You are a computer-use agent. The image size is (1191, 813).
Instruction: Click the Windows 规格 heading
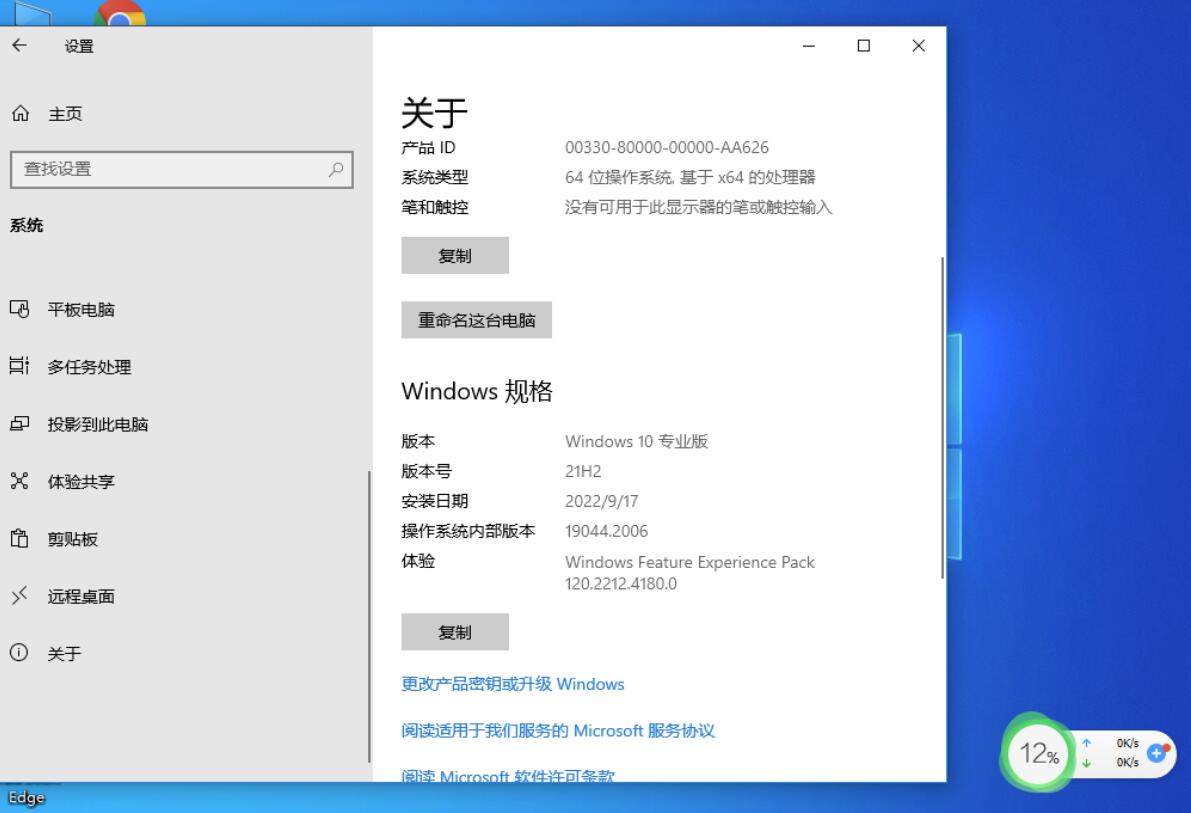point(477,391)
